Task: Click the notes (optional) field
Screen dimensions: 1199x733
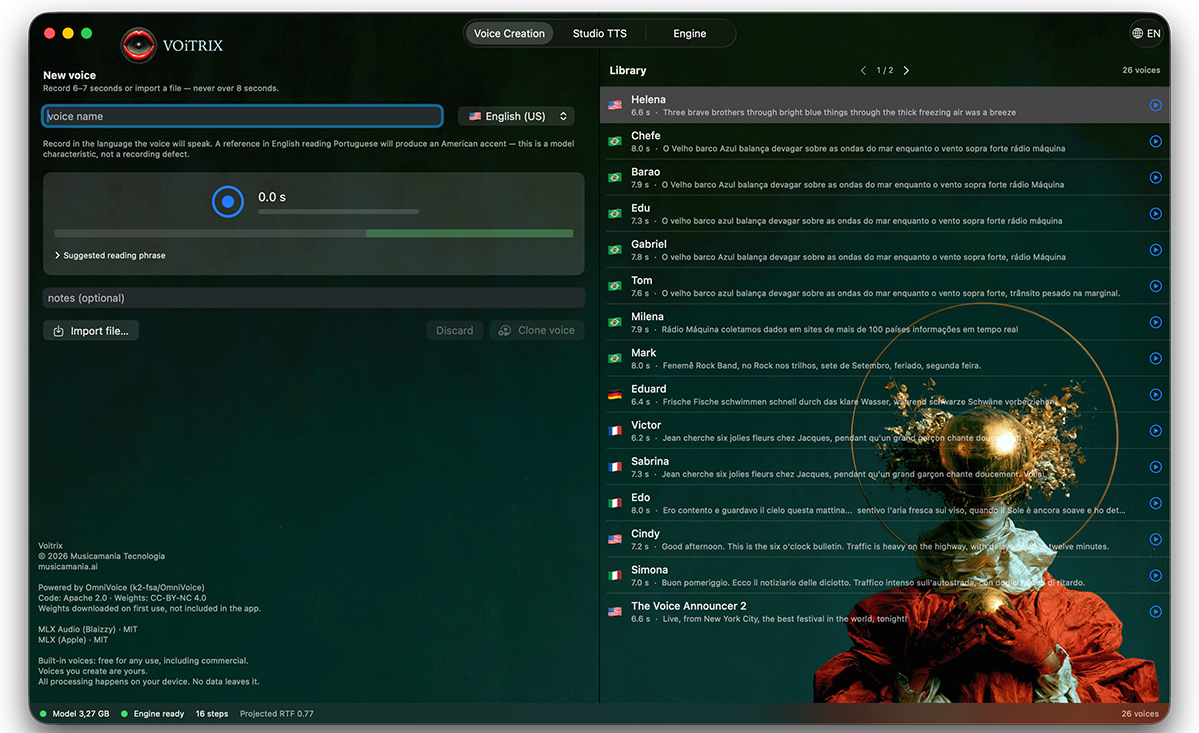Action: 314,298
